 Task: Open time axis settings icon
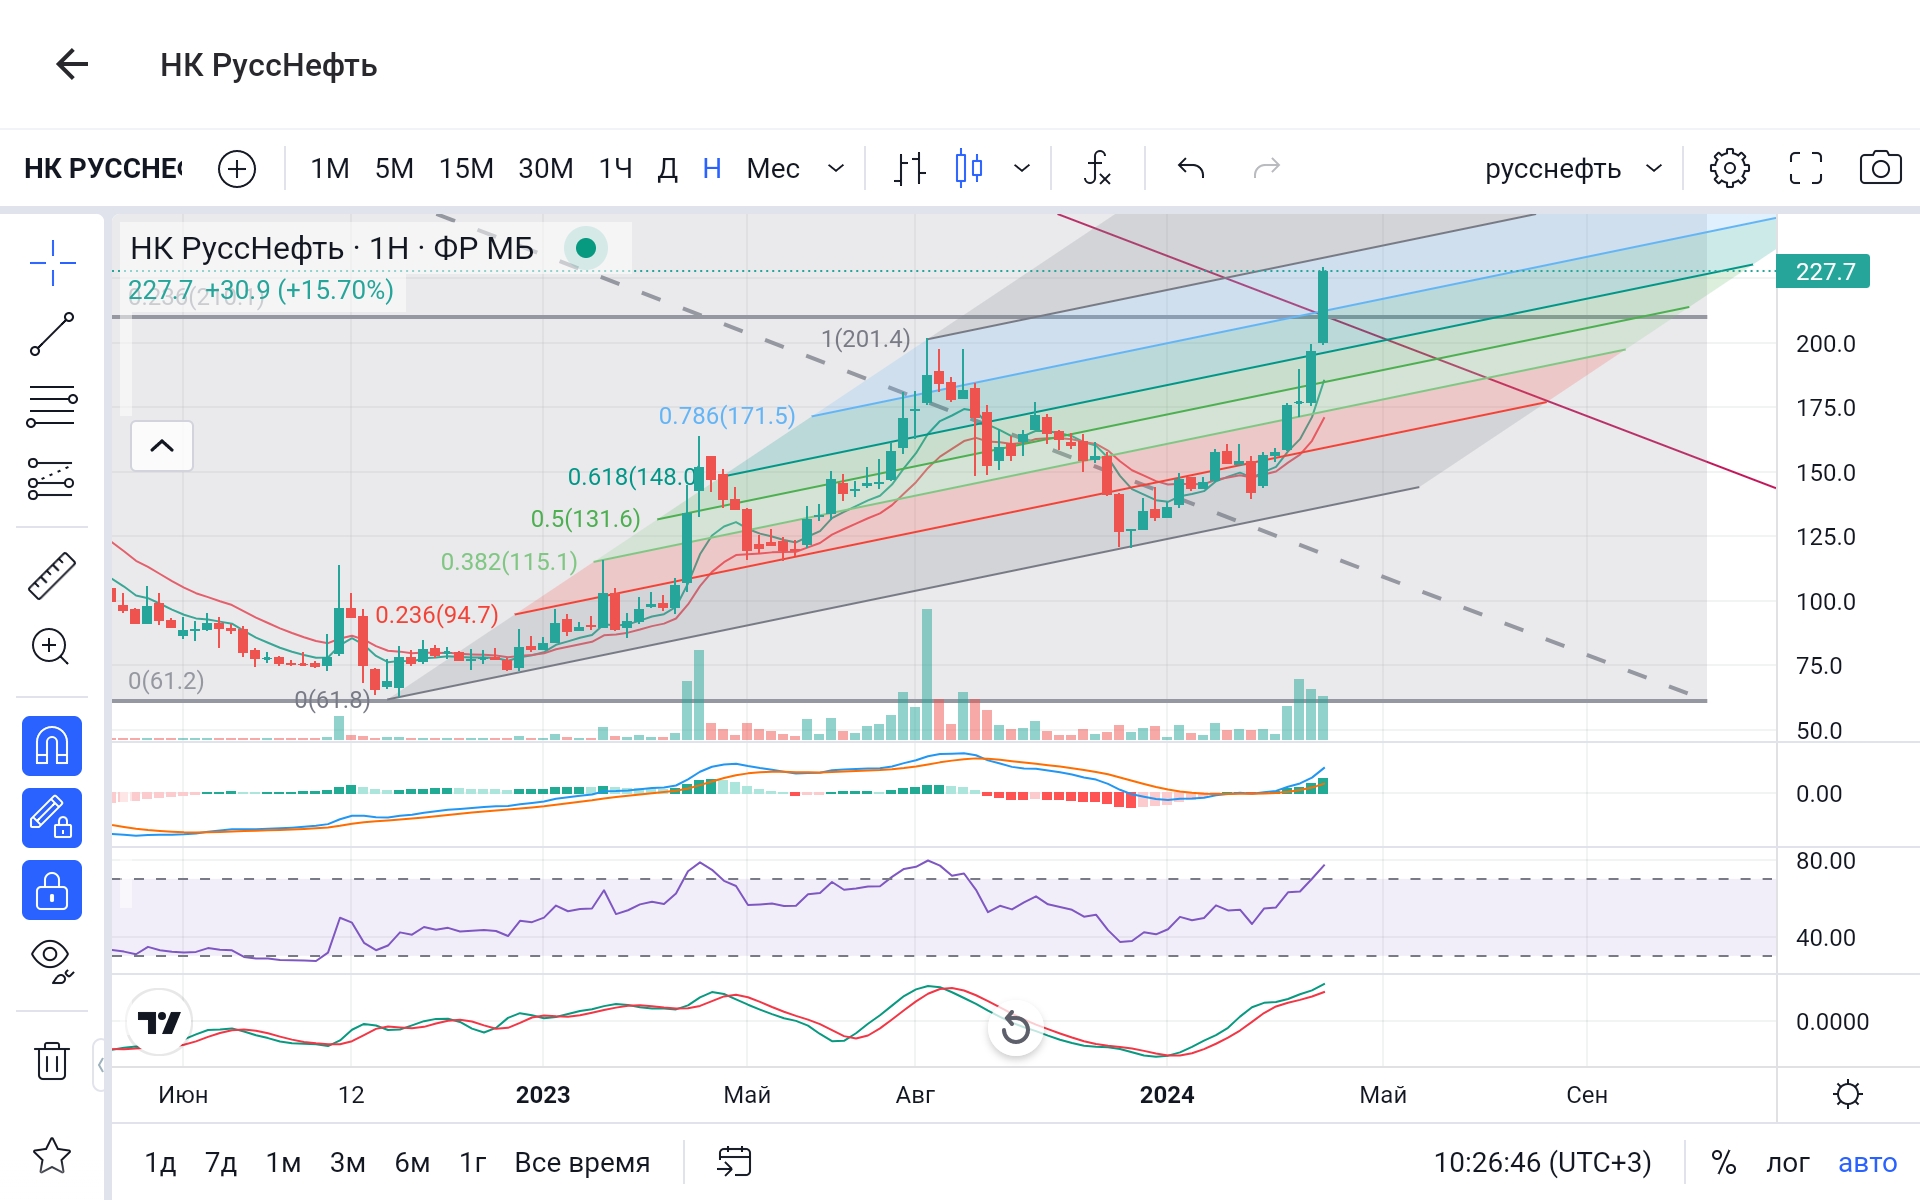click(1848, 1094)
